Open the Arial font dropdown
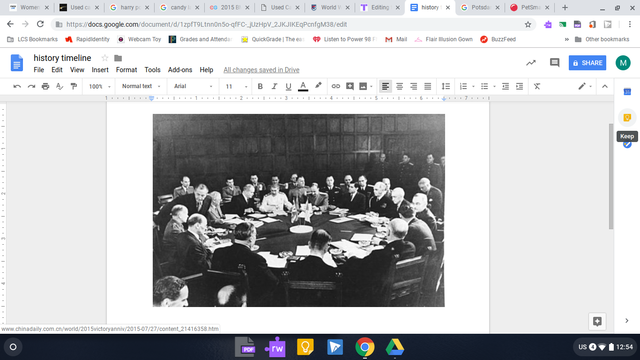 click(x=193, y=86)
